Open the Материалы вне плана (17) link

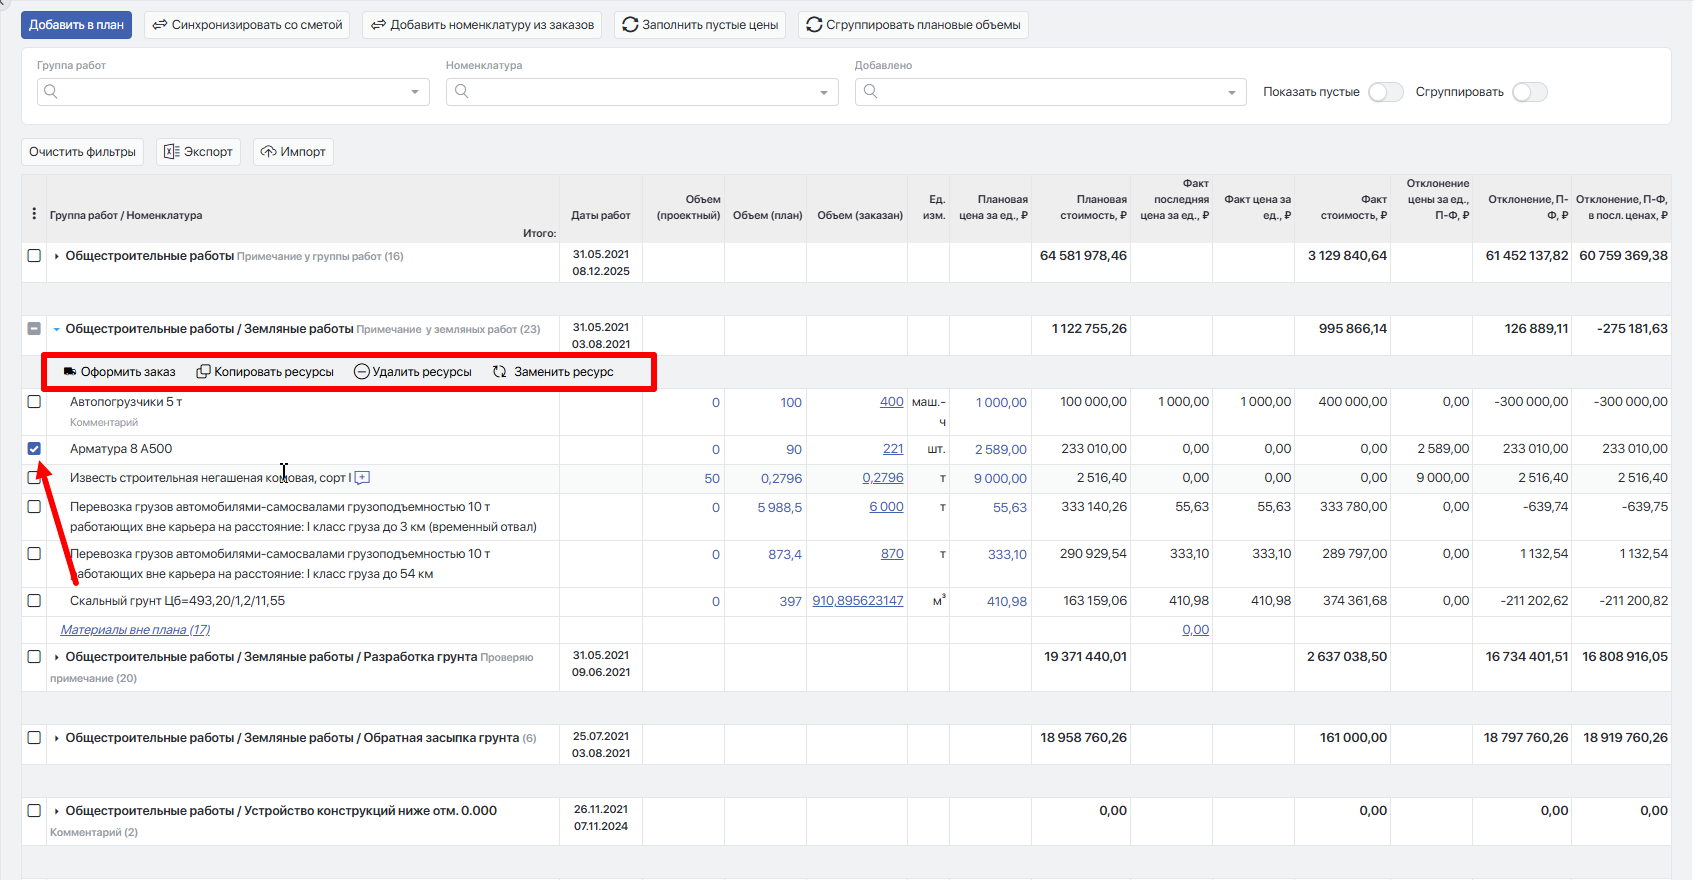[x=135, y=630]
